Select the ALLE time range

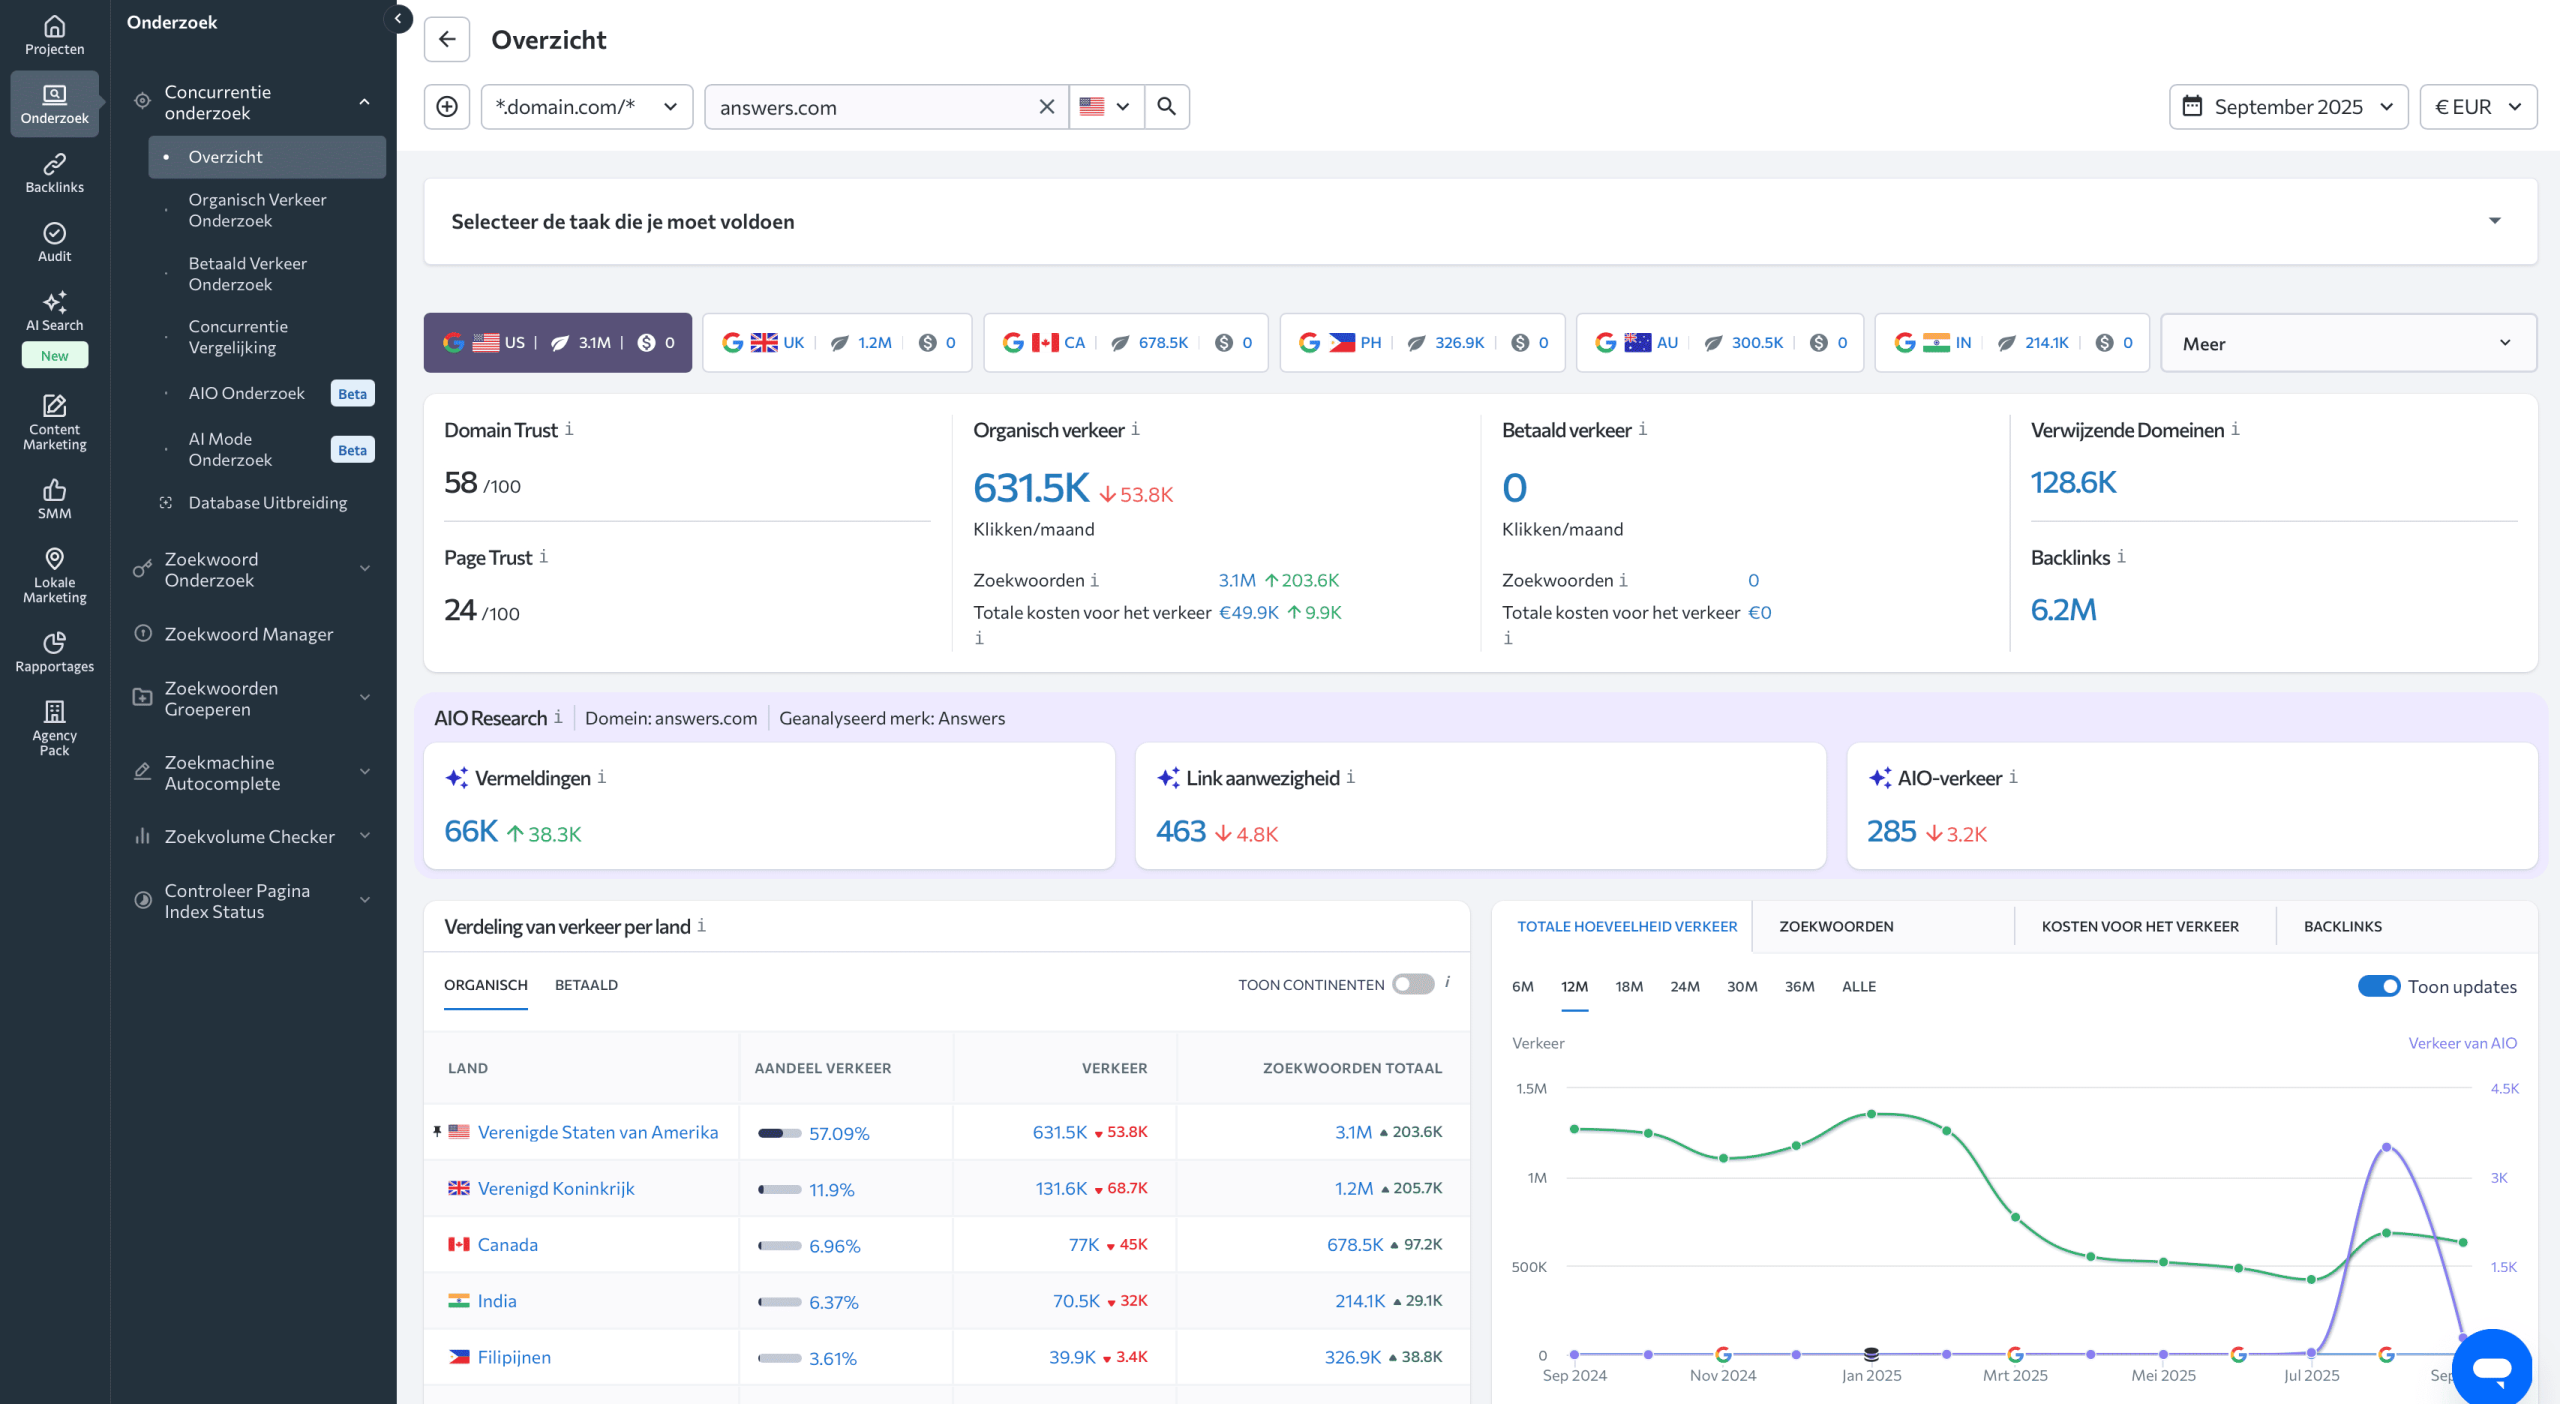[1858, 986]
